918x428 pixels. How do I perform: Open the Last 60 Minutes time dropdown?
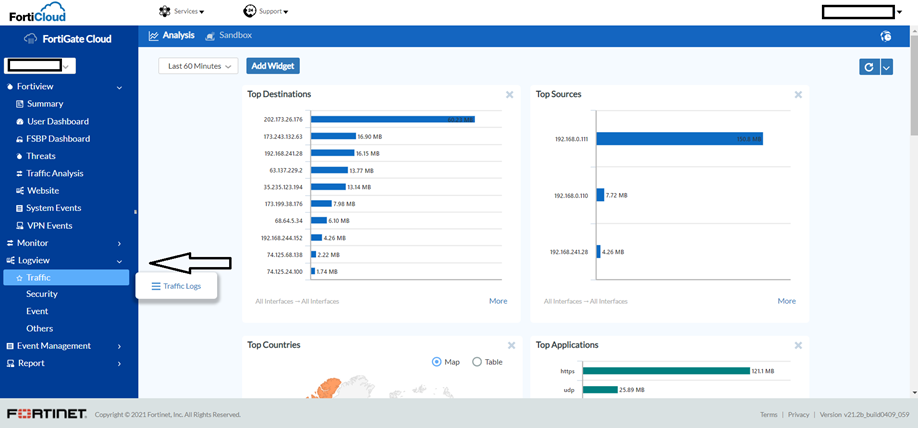tap(198, 66)
